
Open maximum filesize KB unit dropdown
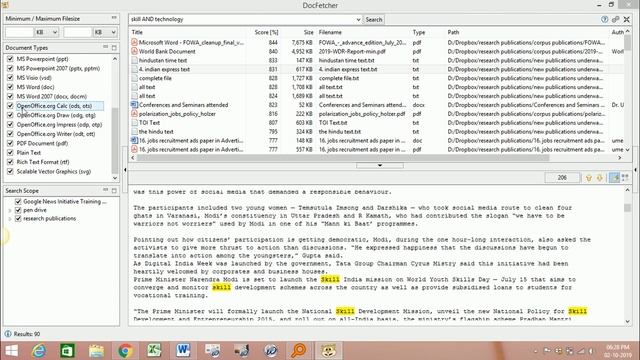(x=105, y=32)
